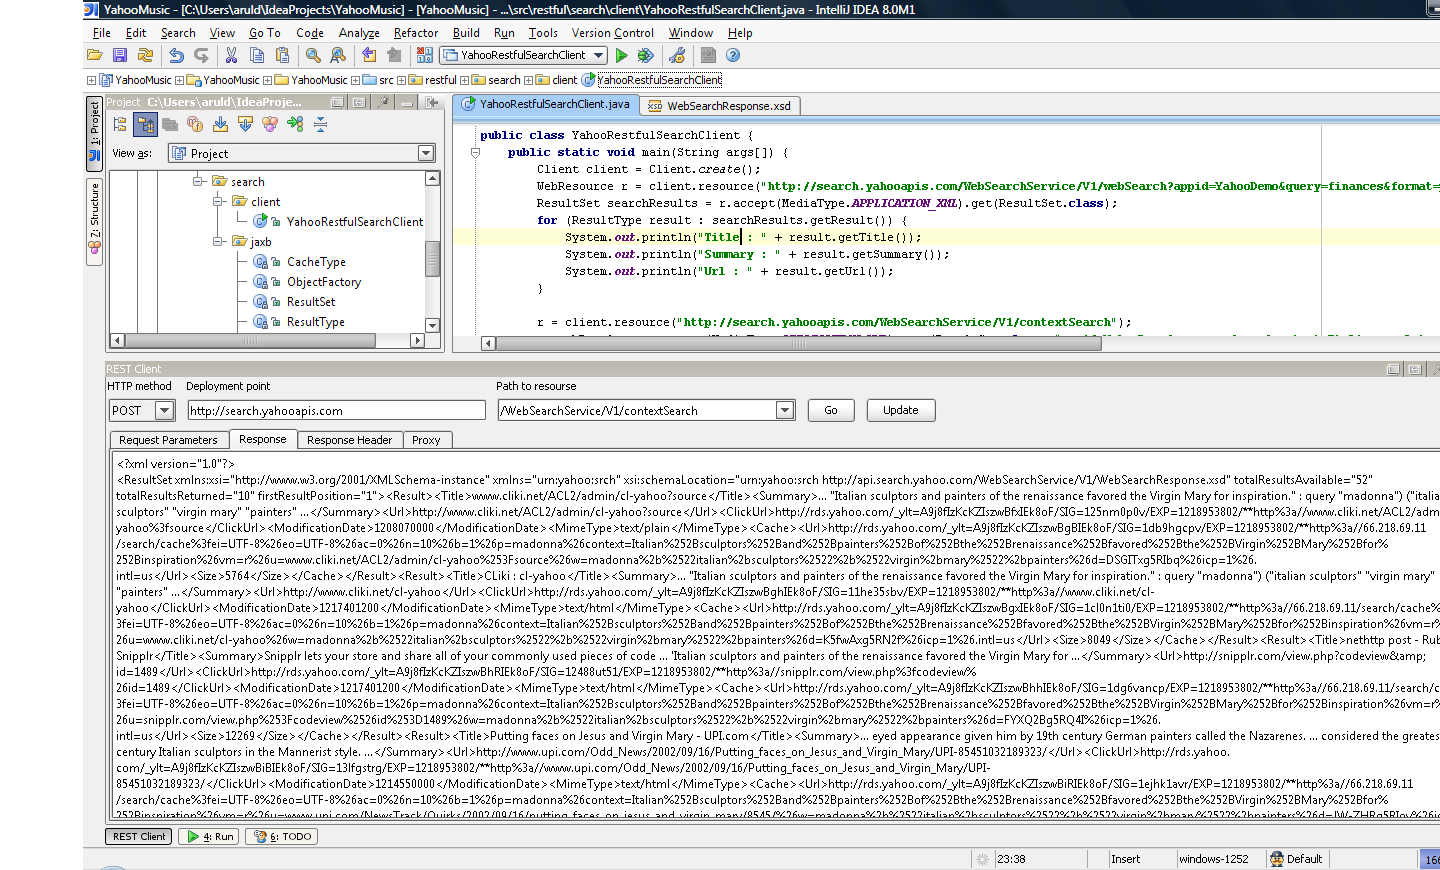Click the Save All floppy disk icon
1440x870 pixels.
[120, 56]
